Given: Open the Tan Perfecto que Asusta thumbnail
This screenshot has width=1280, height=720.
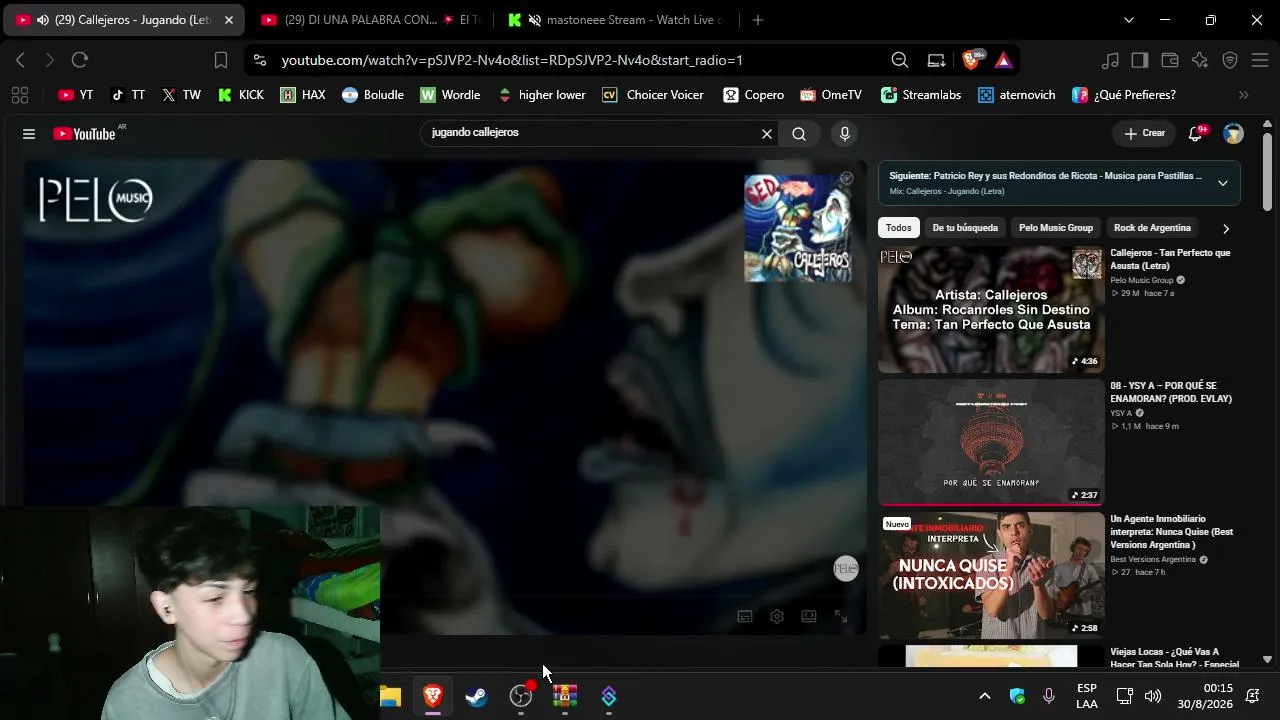Looking at the screenshot, I should (x=991, y=309).
